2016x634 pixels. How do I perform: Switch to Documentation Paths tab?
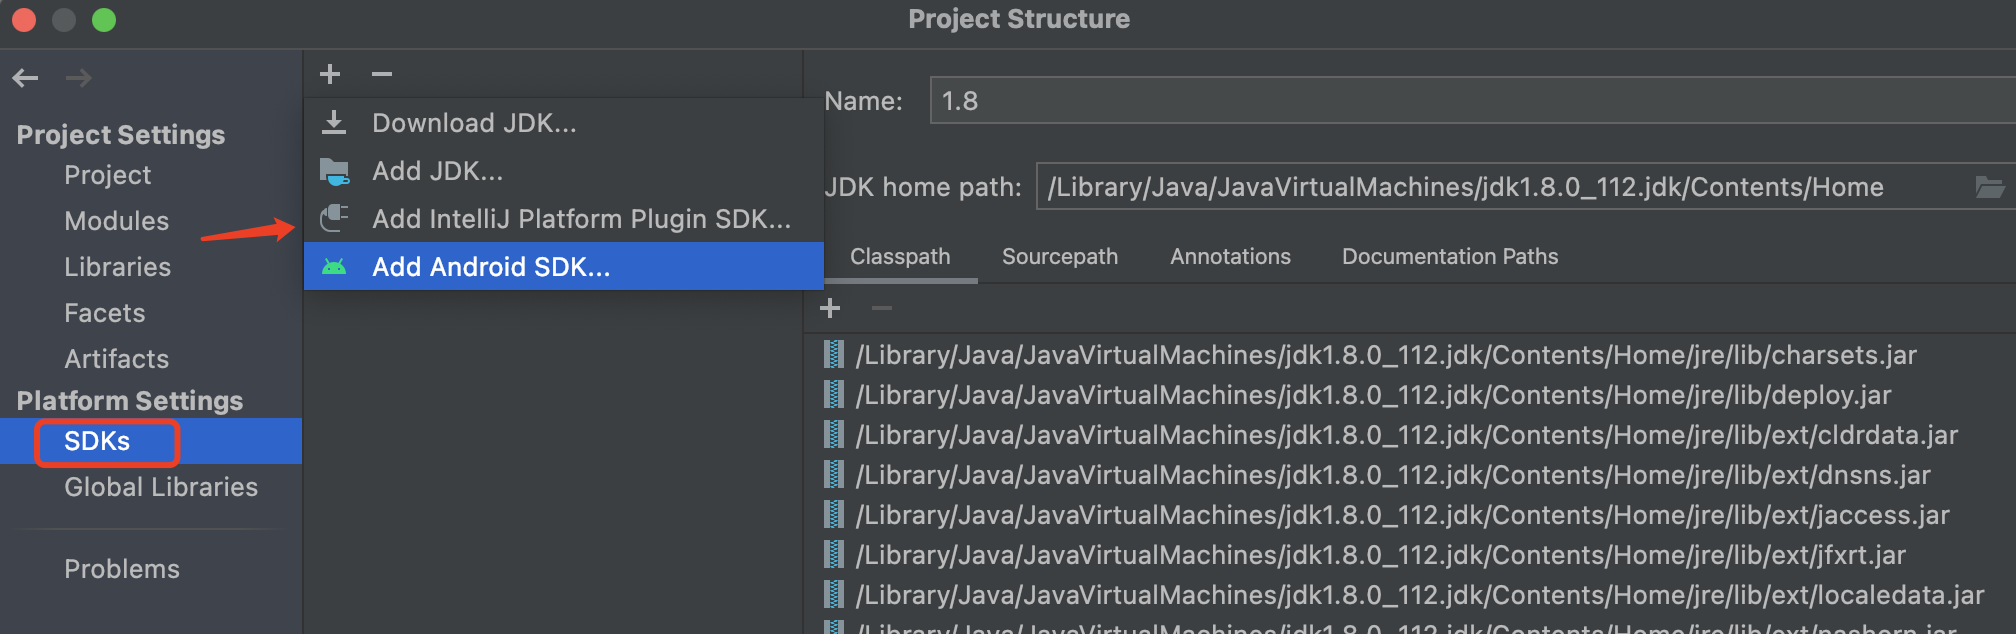(x=1449, y=257)
